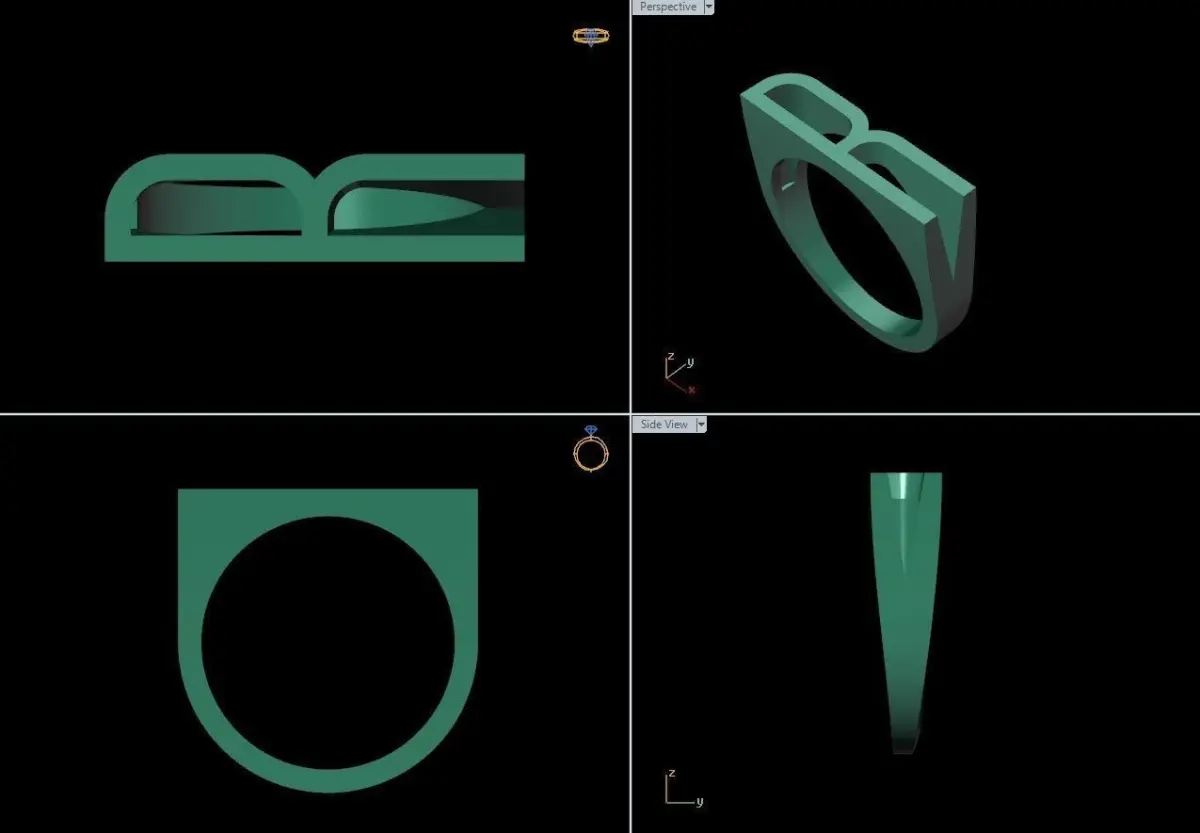Click the Perspective viewport title label
Screen dimensions: 1200x833
(x=668, y=7)
